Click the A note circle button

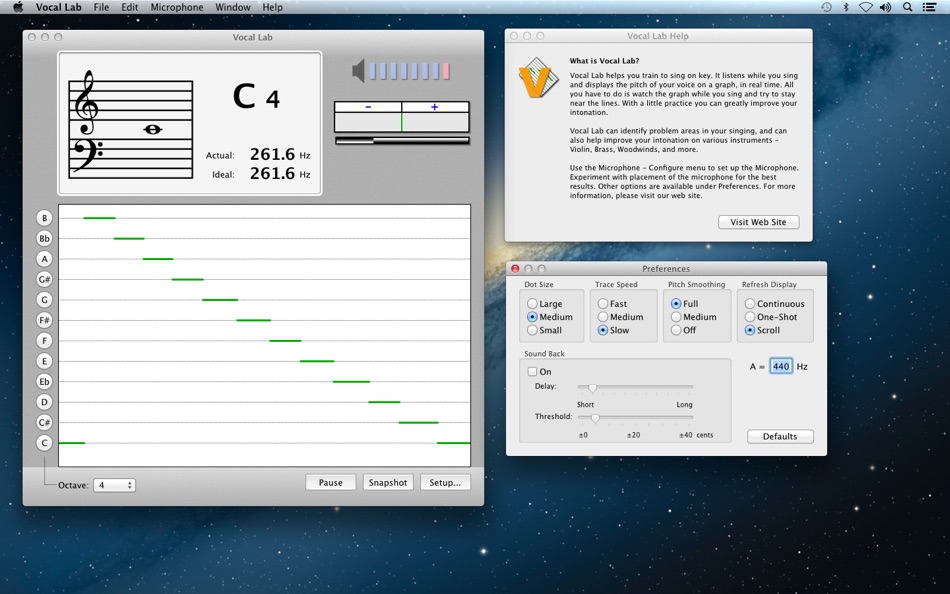(x=44, y=259)
